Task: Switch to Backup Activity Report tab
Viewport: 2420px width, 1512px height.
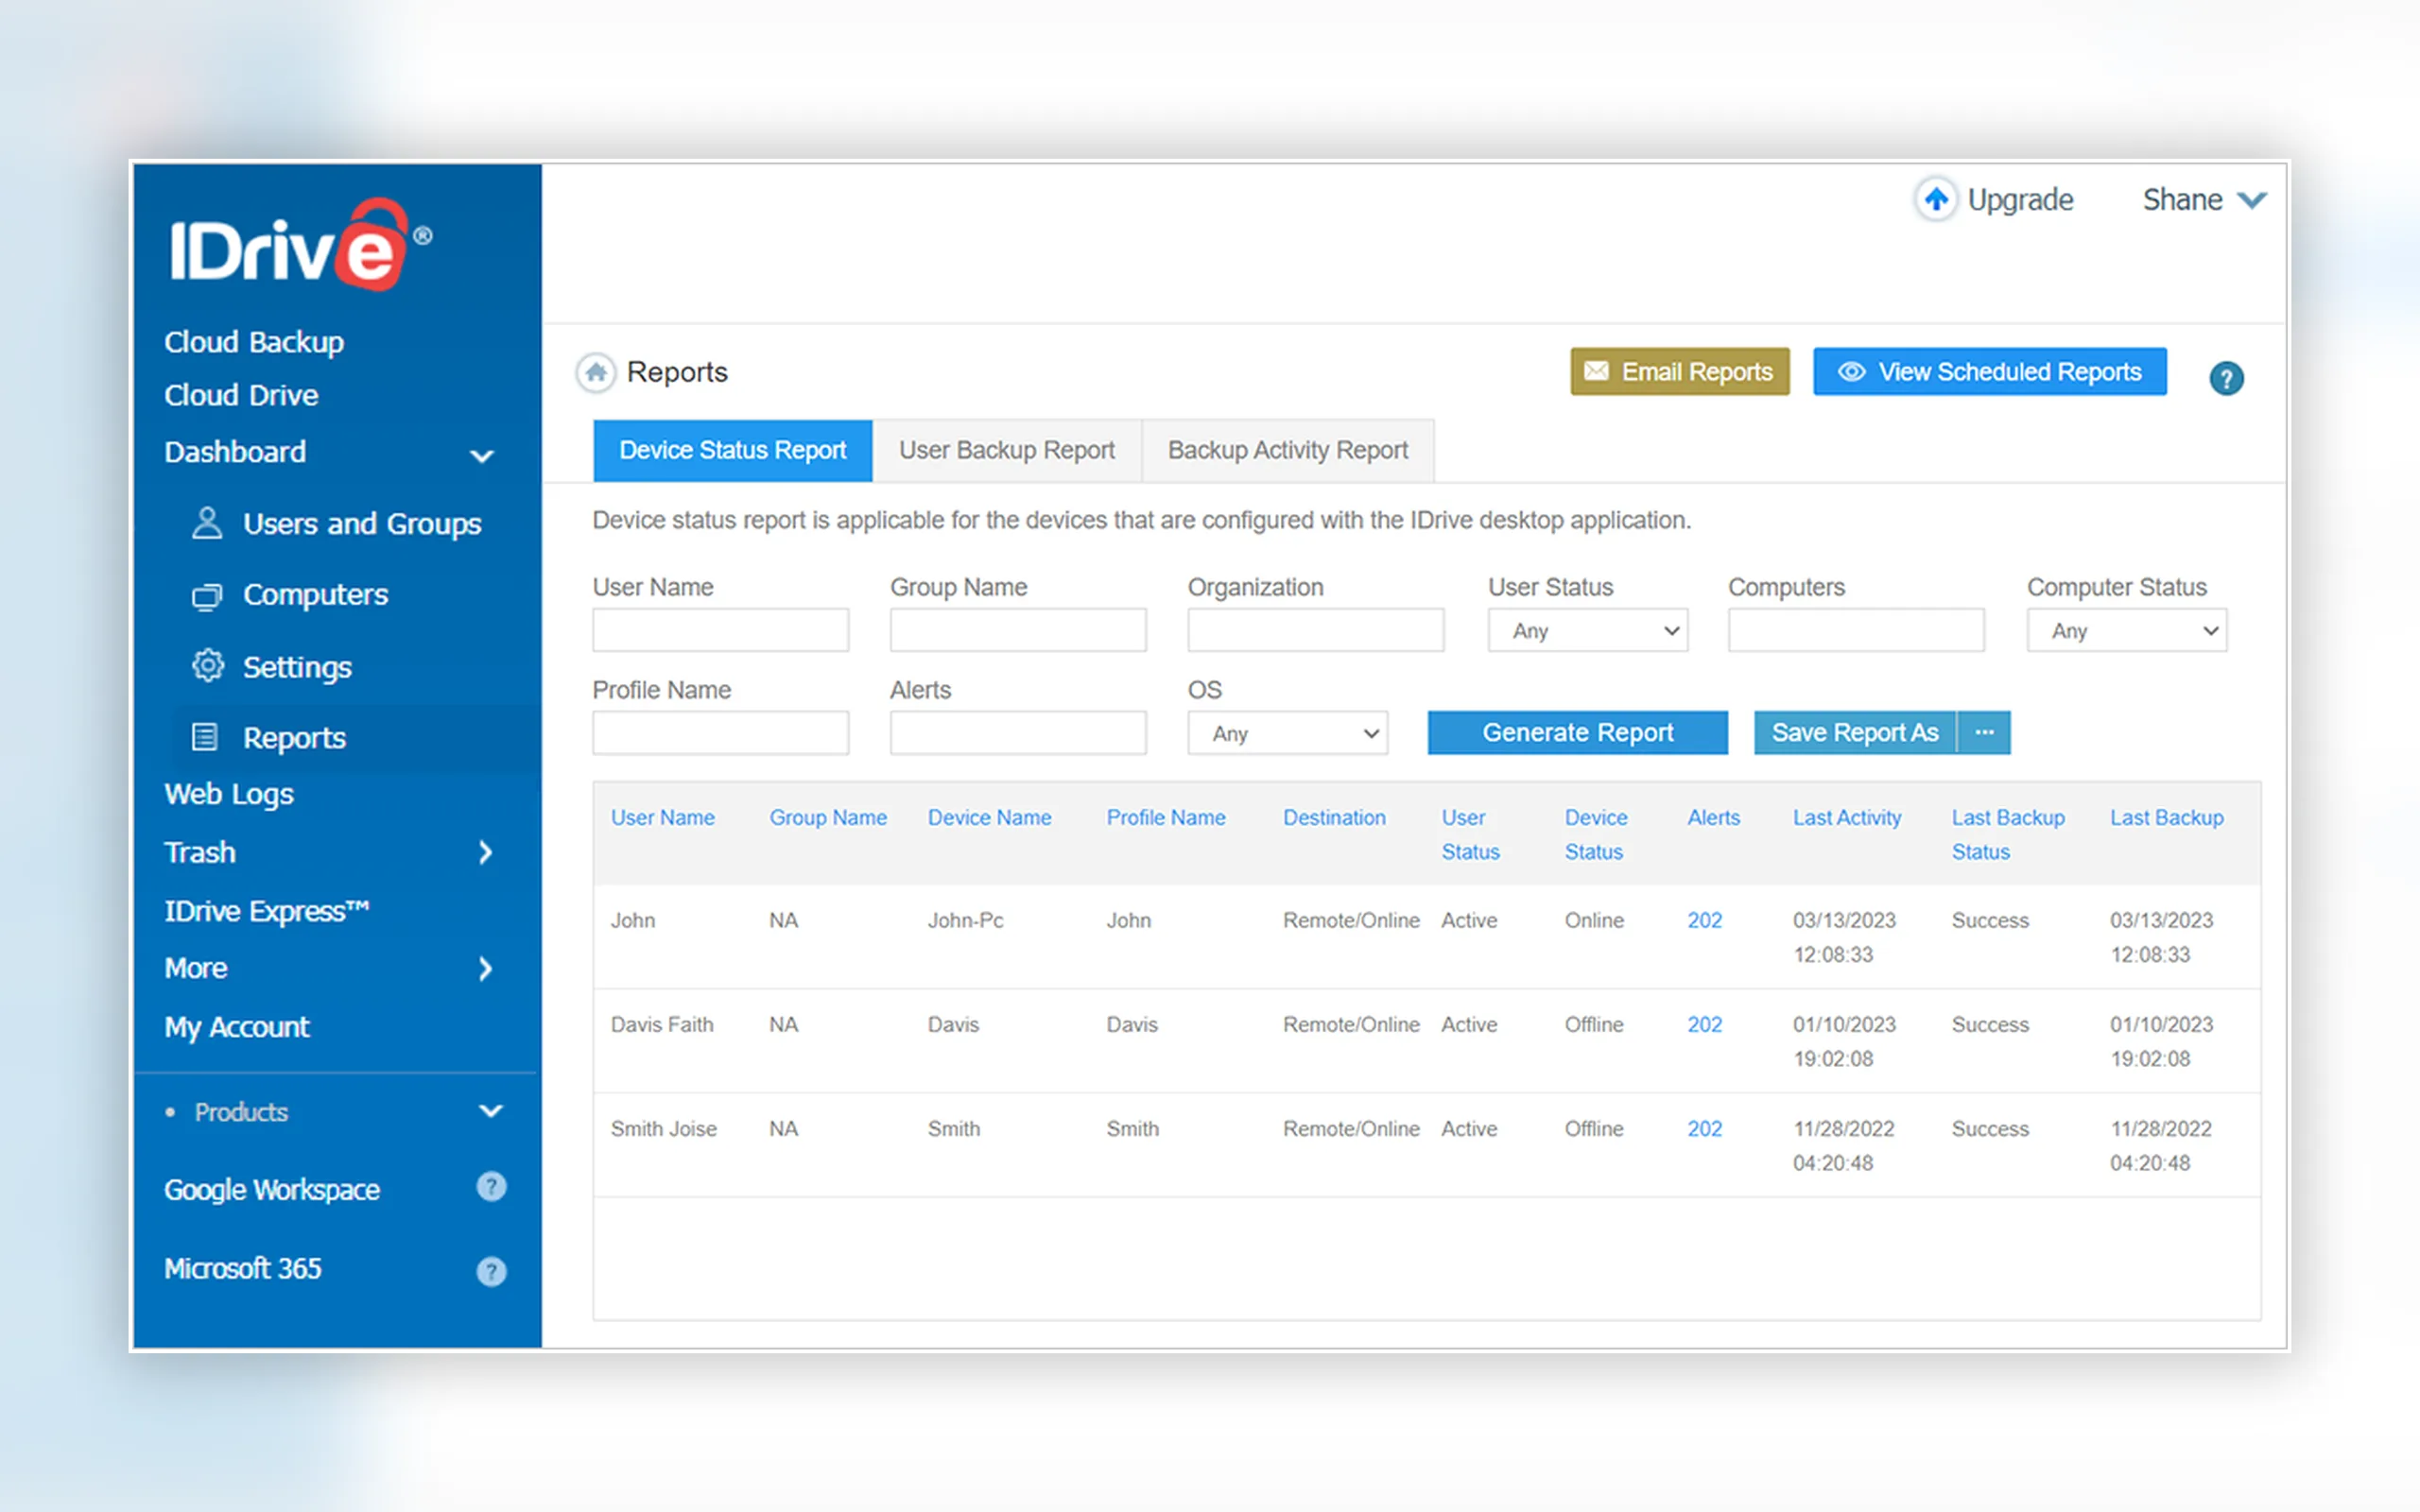Action: (x=1288, y=451)
